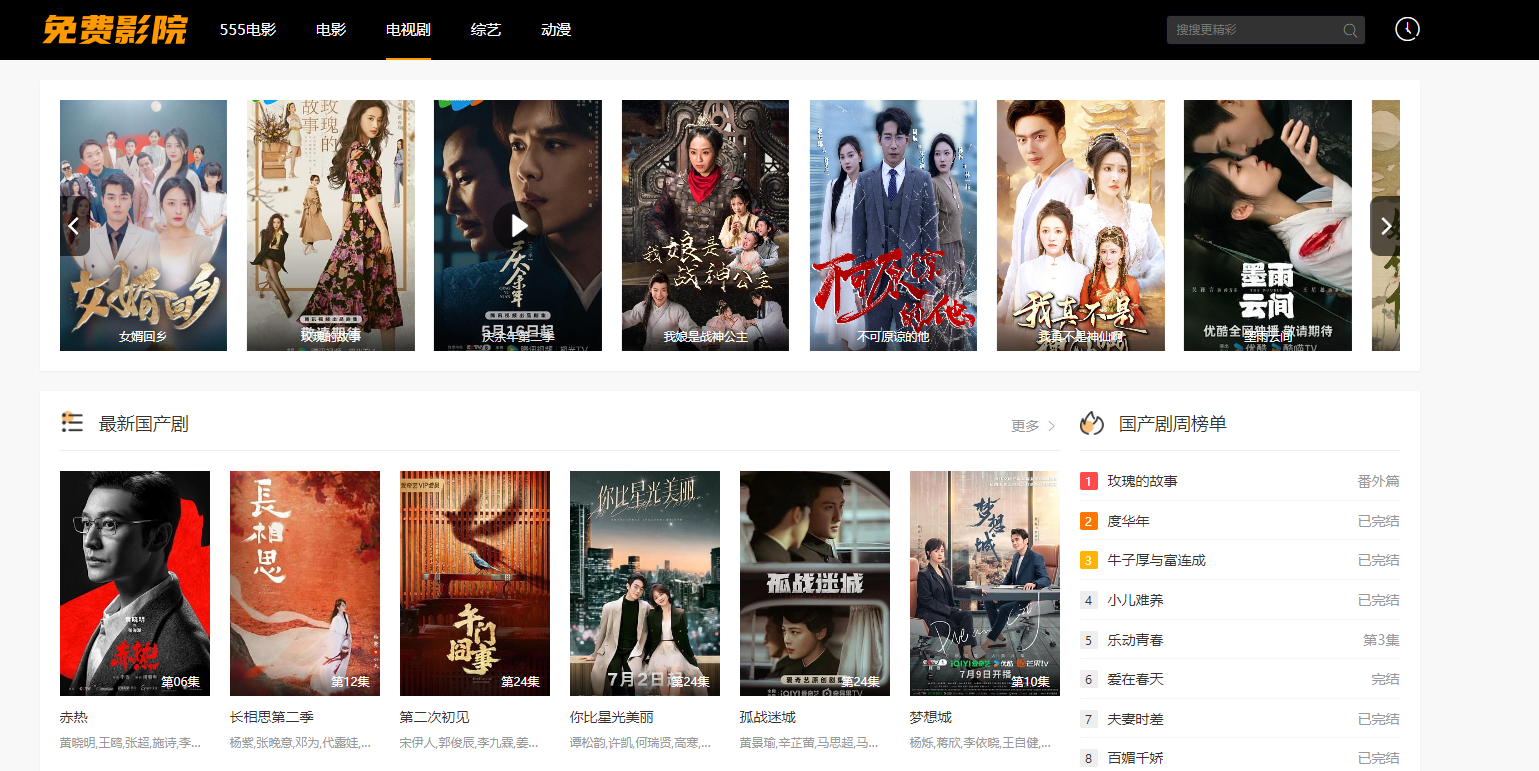Open the 女婿回乡 carousel poster
The height and width of the screenshot is (771, 1539).
tap(143, 225)
